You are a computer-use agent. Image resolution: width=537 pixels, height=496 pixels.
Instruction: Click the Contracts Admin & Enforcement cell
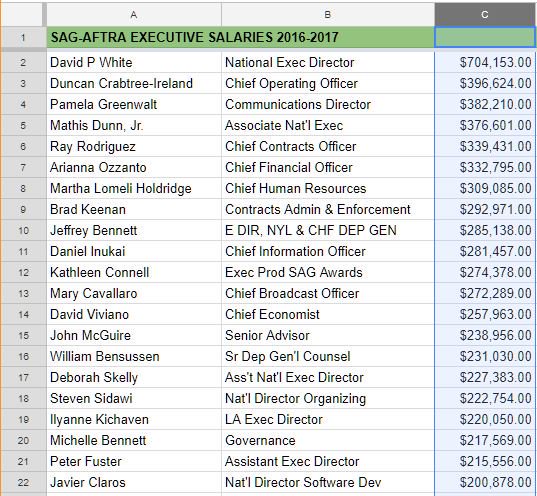click(x=328, y=209)
